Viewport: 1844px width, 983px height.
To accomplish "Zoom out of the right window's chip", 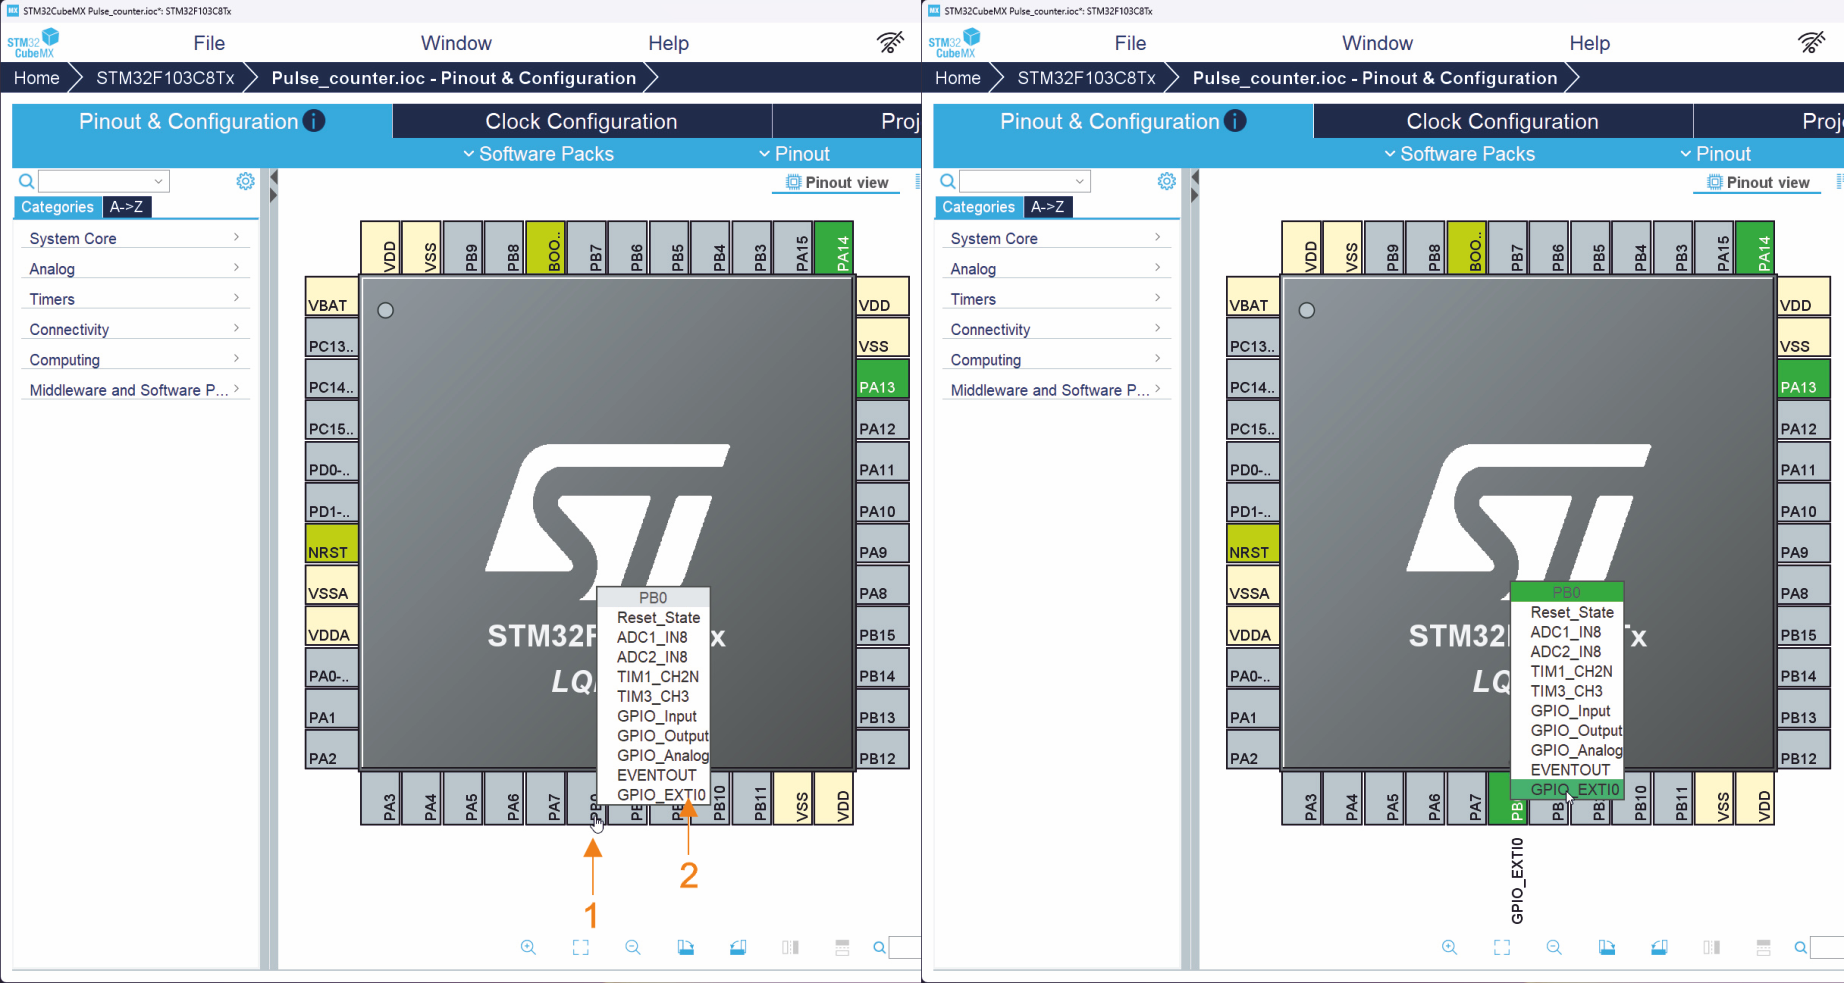I will [x=1554, y=947].
